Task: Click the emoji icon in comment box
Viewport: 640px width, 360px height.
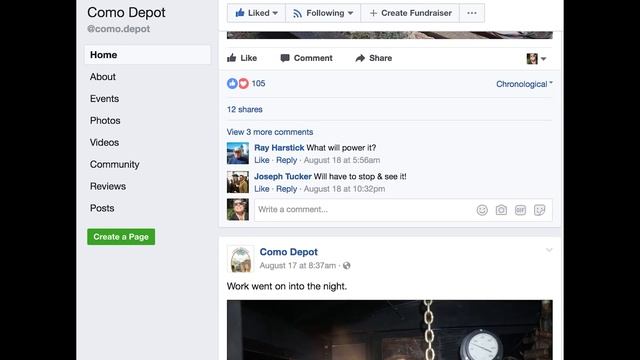Action: pos(482,210)
